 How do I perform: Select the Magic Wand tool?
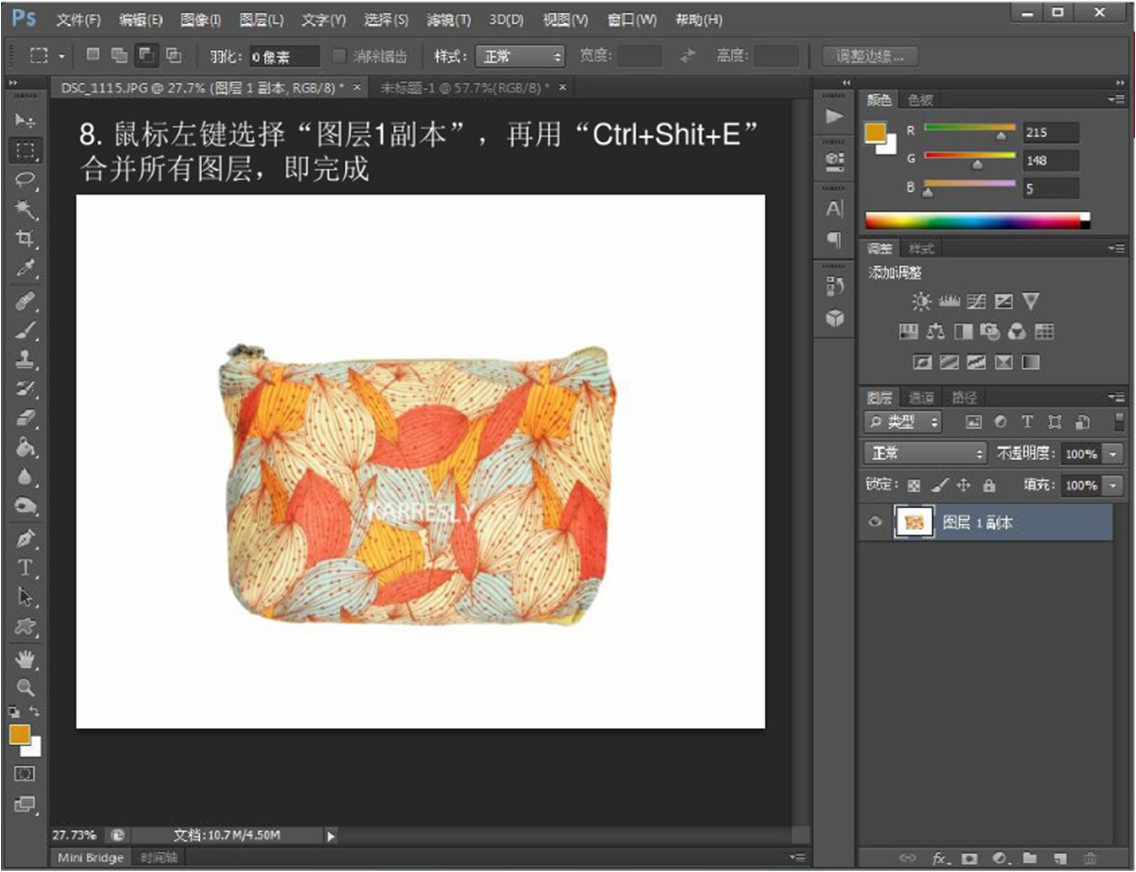click(25, 209)
